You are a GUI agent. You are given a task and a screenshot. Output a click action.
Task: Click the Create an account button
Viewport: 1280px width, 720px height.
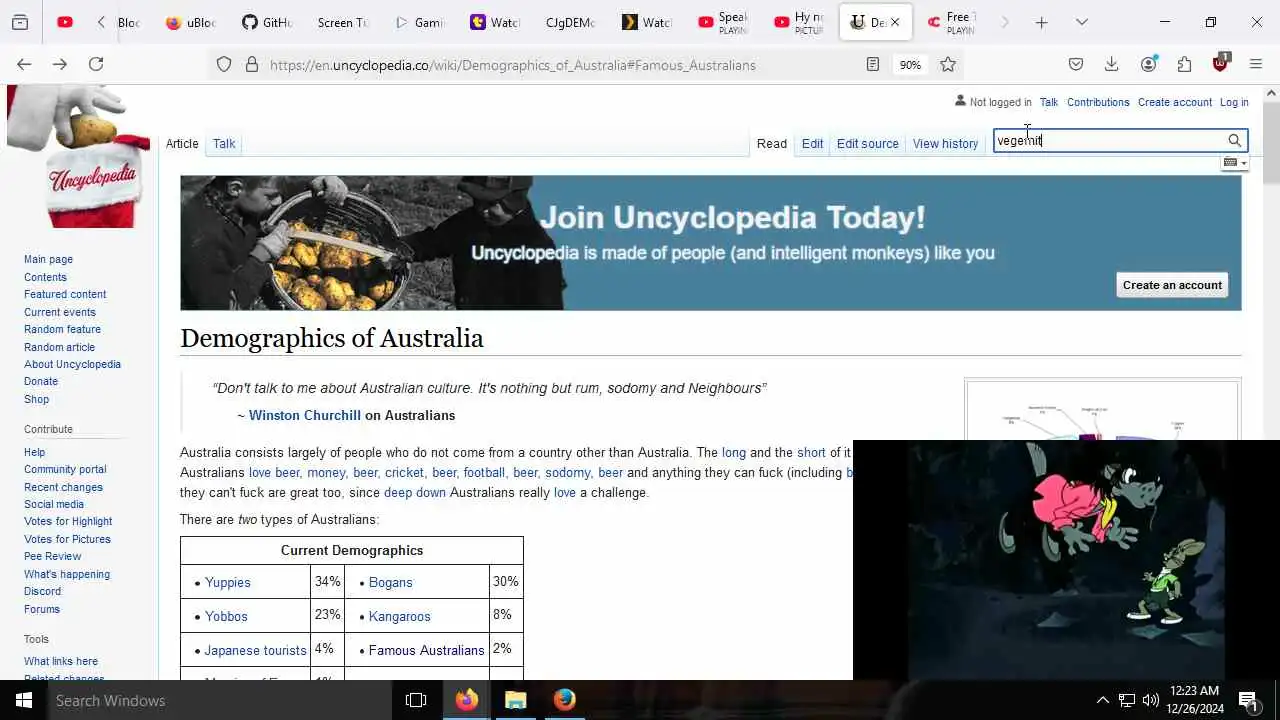pyautogui.click(x=1172, y=285)
